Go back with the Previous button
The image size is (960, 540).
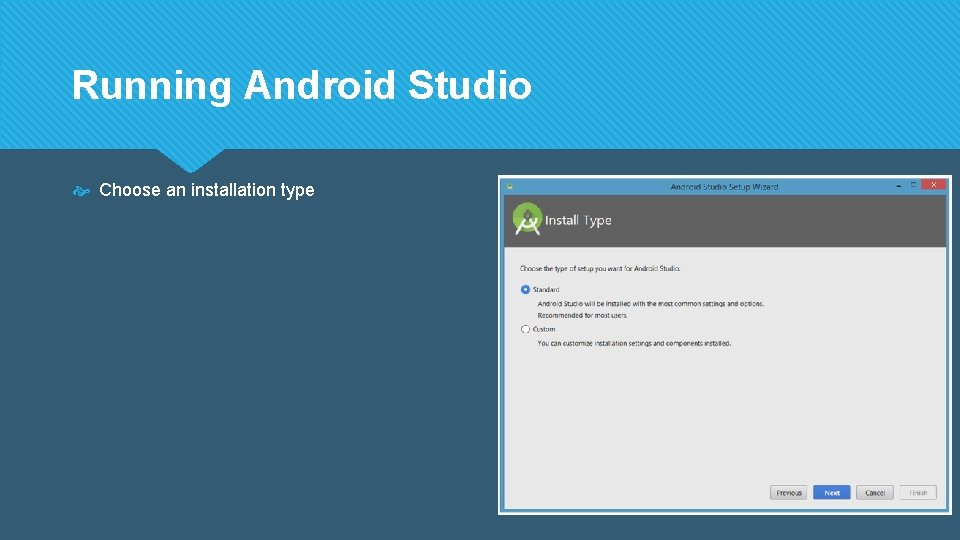click(789, 493)
